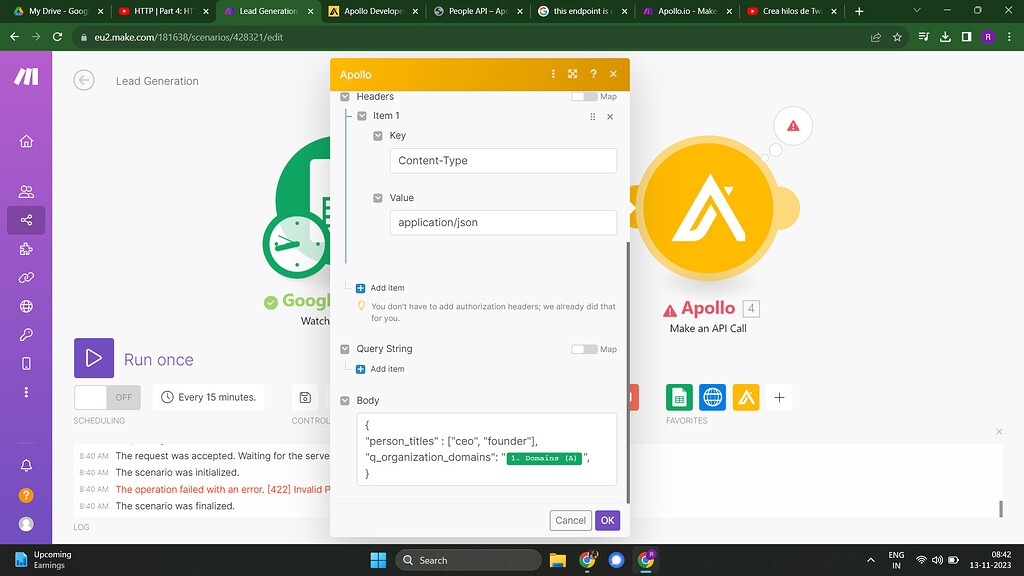The image size is (1024, 576).
Task: Enable the Map toggle for Query String
Action: (584, 349)
